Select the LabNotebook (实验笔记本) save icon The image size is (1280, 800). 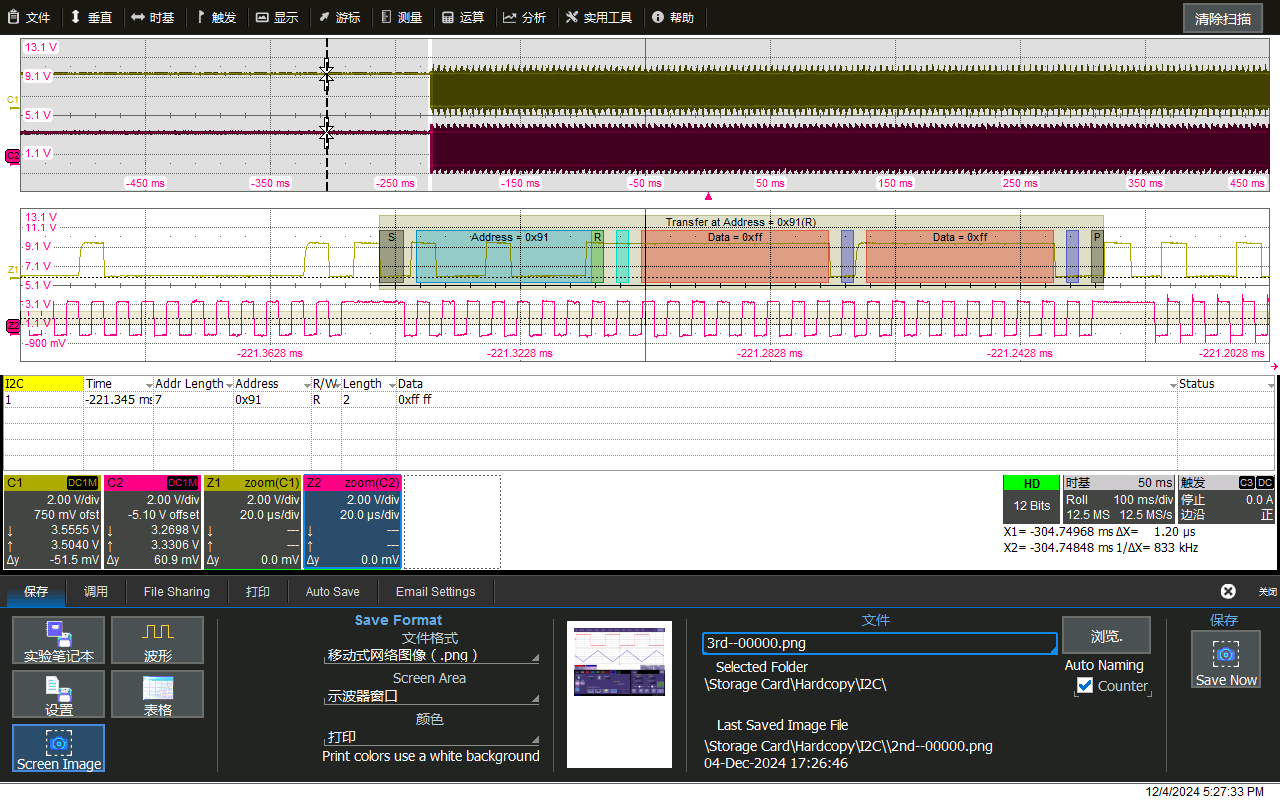coord(58,642)
